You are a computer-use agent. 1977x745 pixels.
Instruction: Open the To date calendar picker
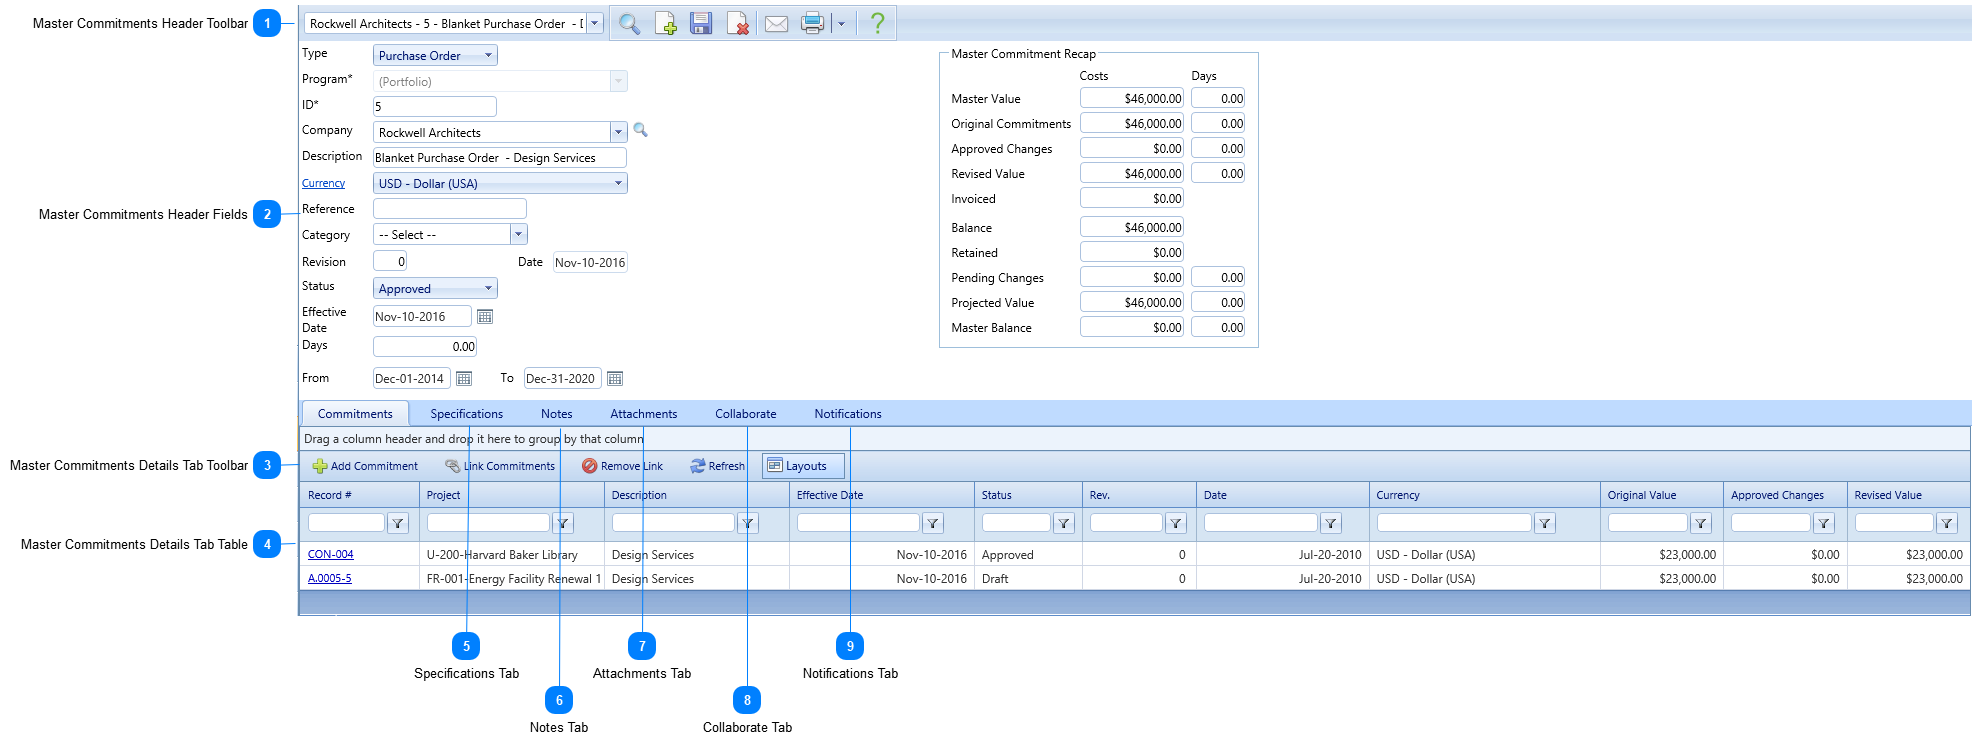point(615,378)
